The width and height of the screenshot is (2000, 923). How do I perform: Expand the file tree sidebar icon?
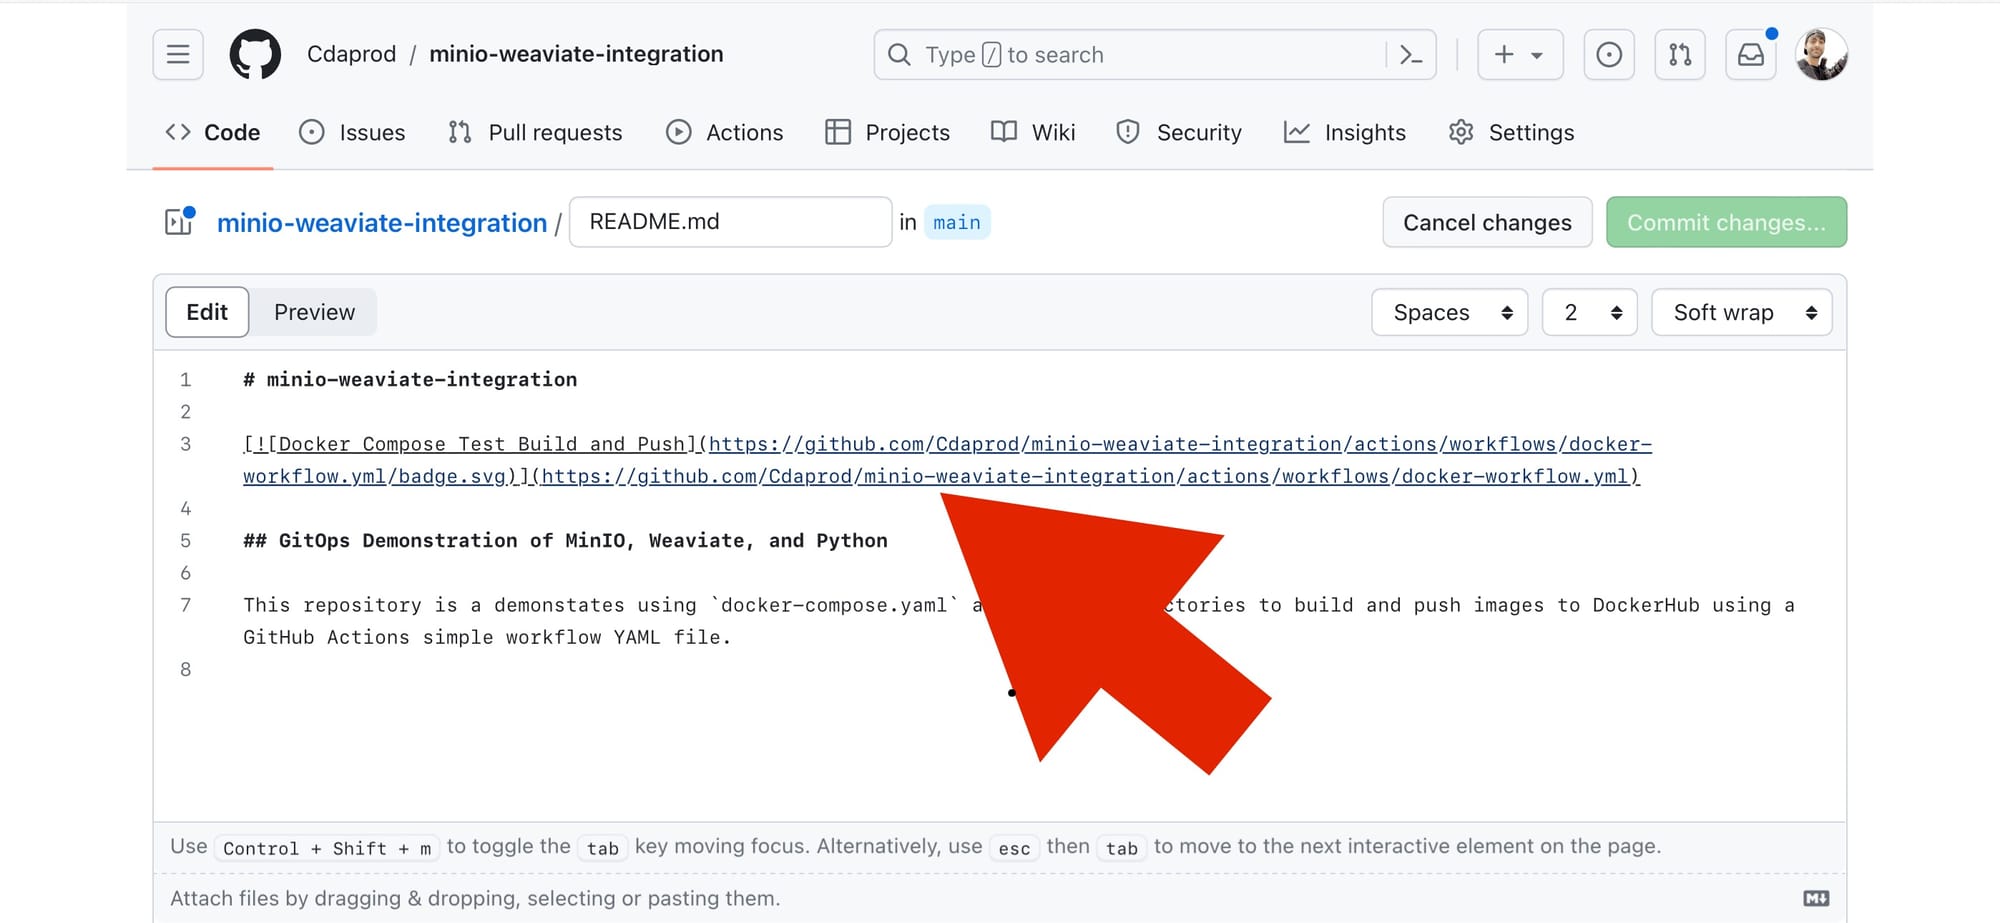pos(180,221)
